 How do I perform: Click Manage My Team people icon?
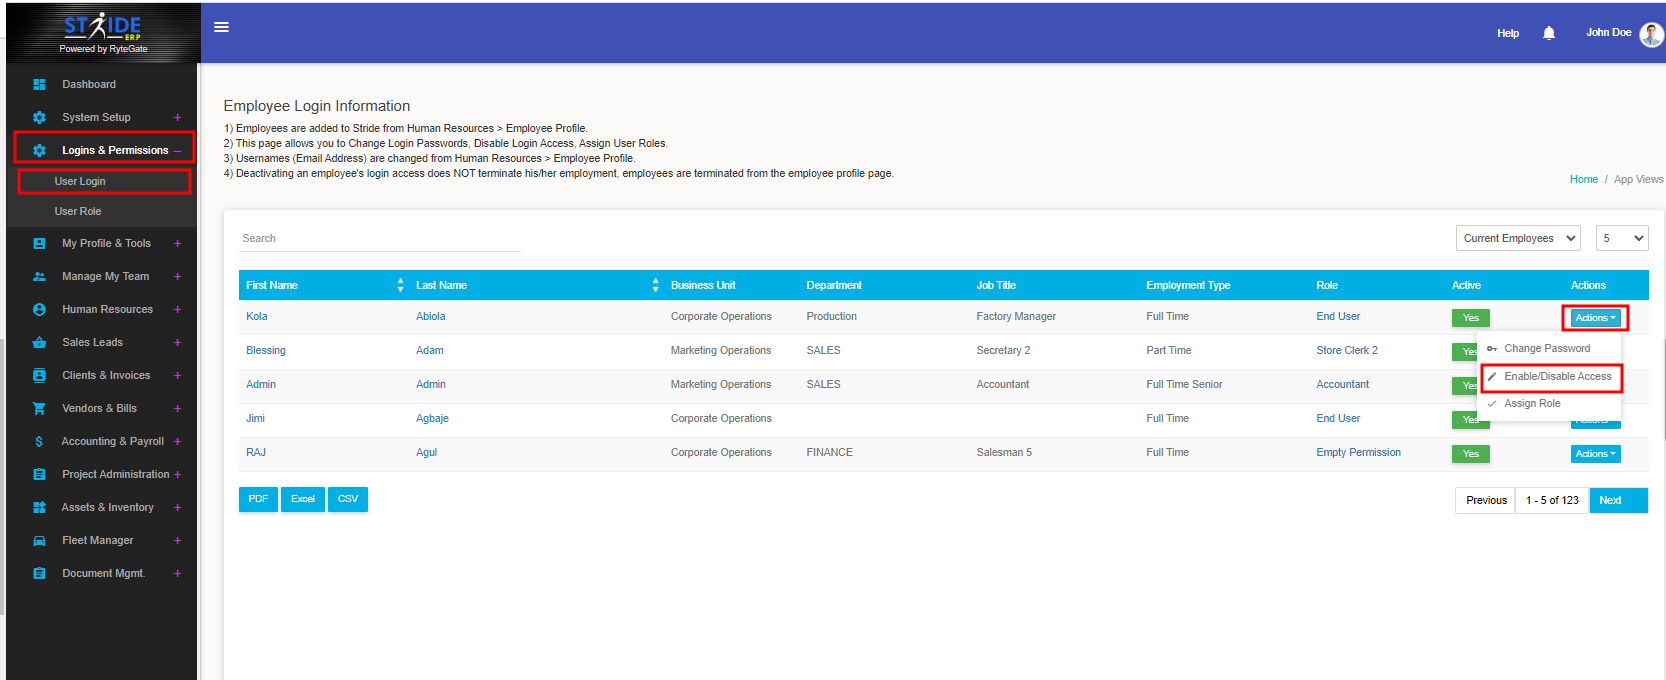[x=39, y=277]
